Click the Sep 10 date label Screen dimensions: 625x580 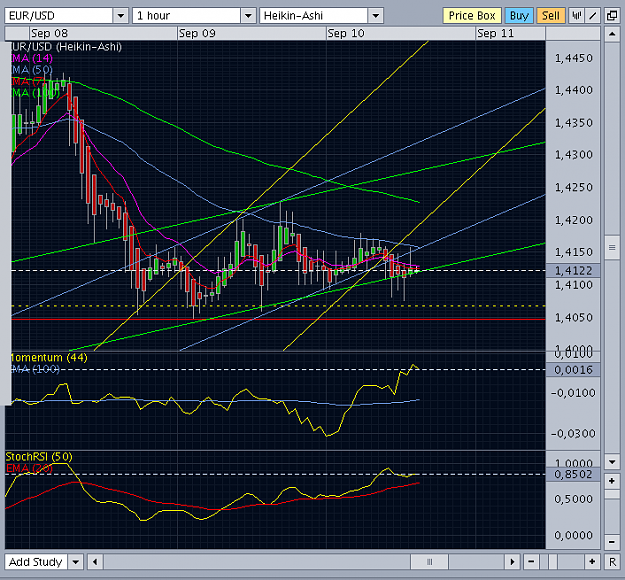click(346, 33)
